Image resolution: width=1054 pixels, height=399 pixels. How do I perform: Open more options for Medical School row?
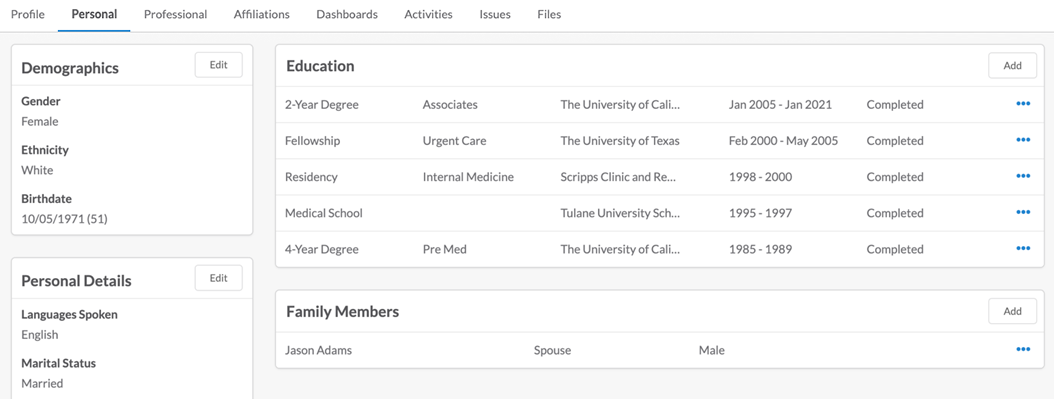(x=1023, y=213)
